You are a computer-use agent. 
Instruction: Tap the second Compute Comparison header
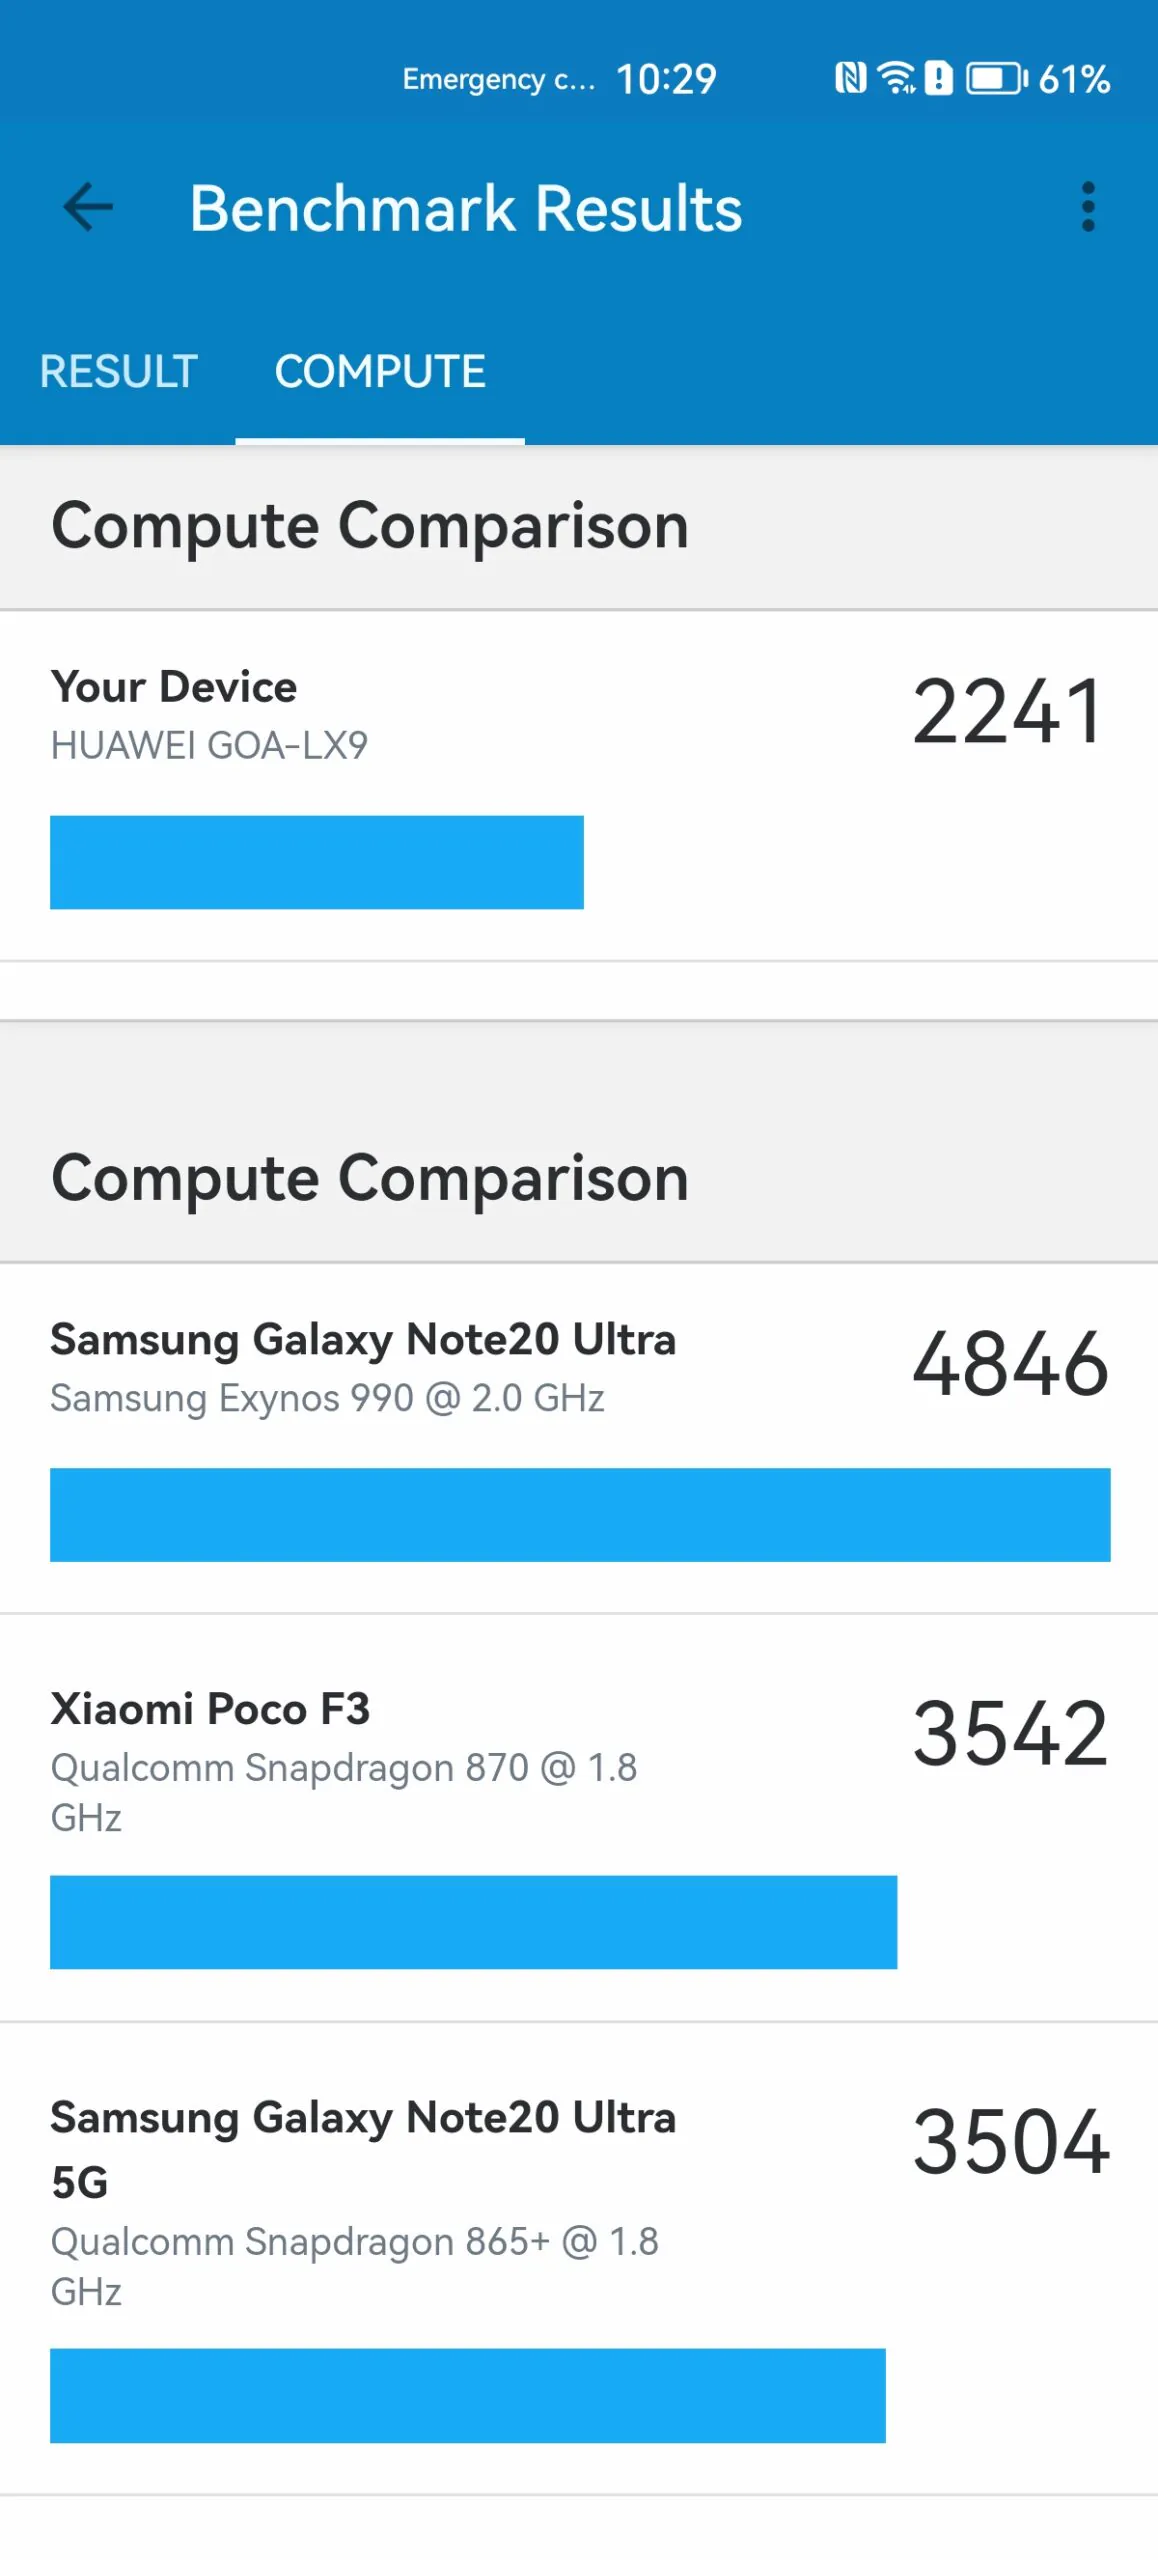coord(370,1178)
